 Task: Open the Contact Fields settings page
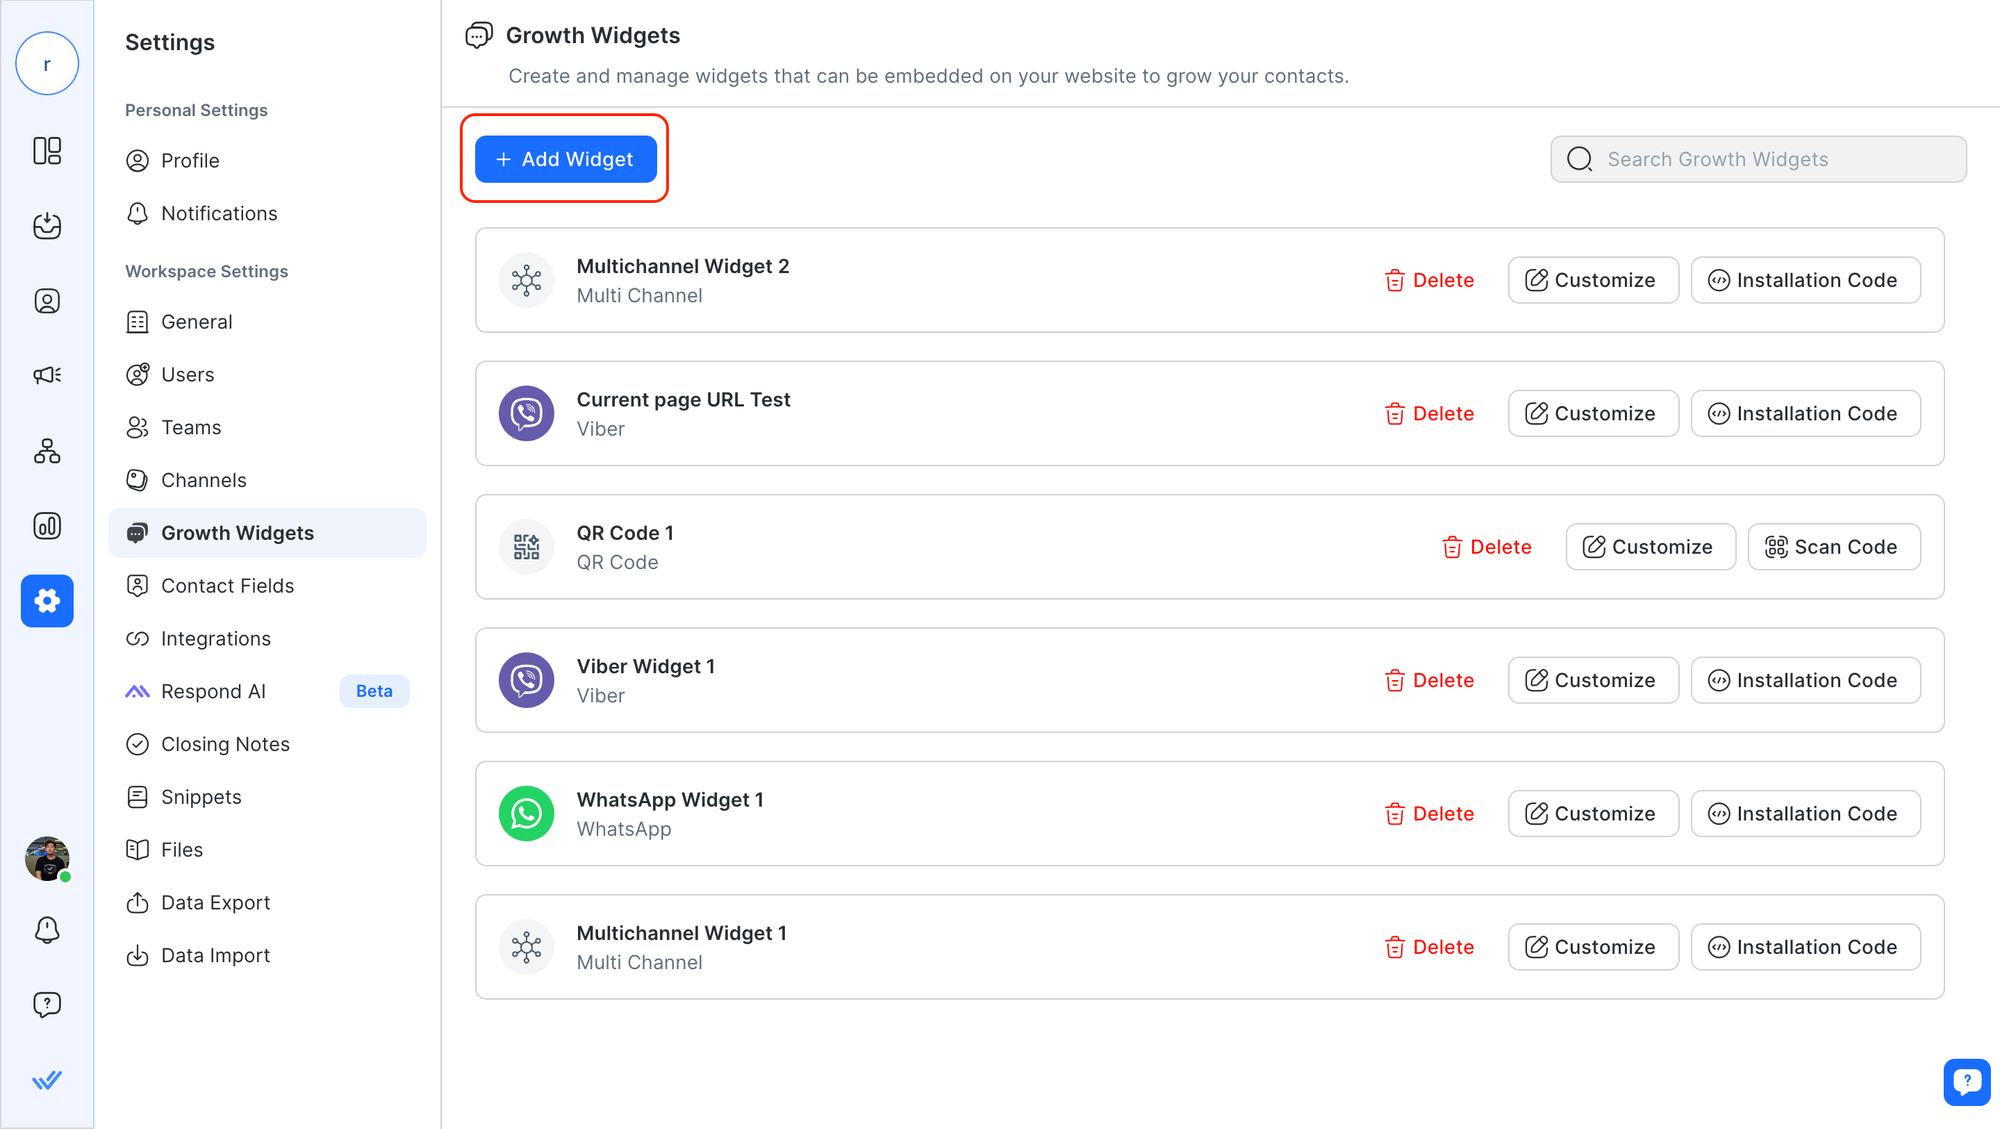tap(227, 586)
